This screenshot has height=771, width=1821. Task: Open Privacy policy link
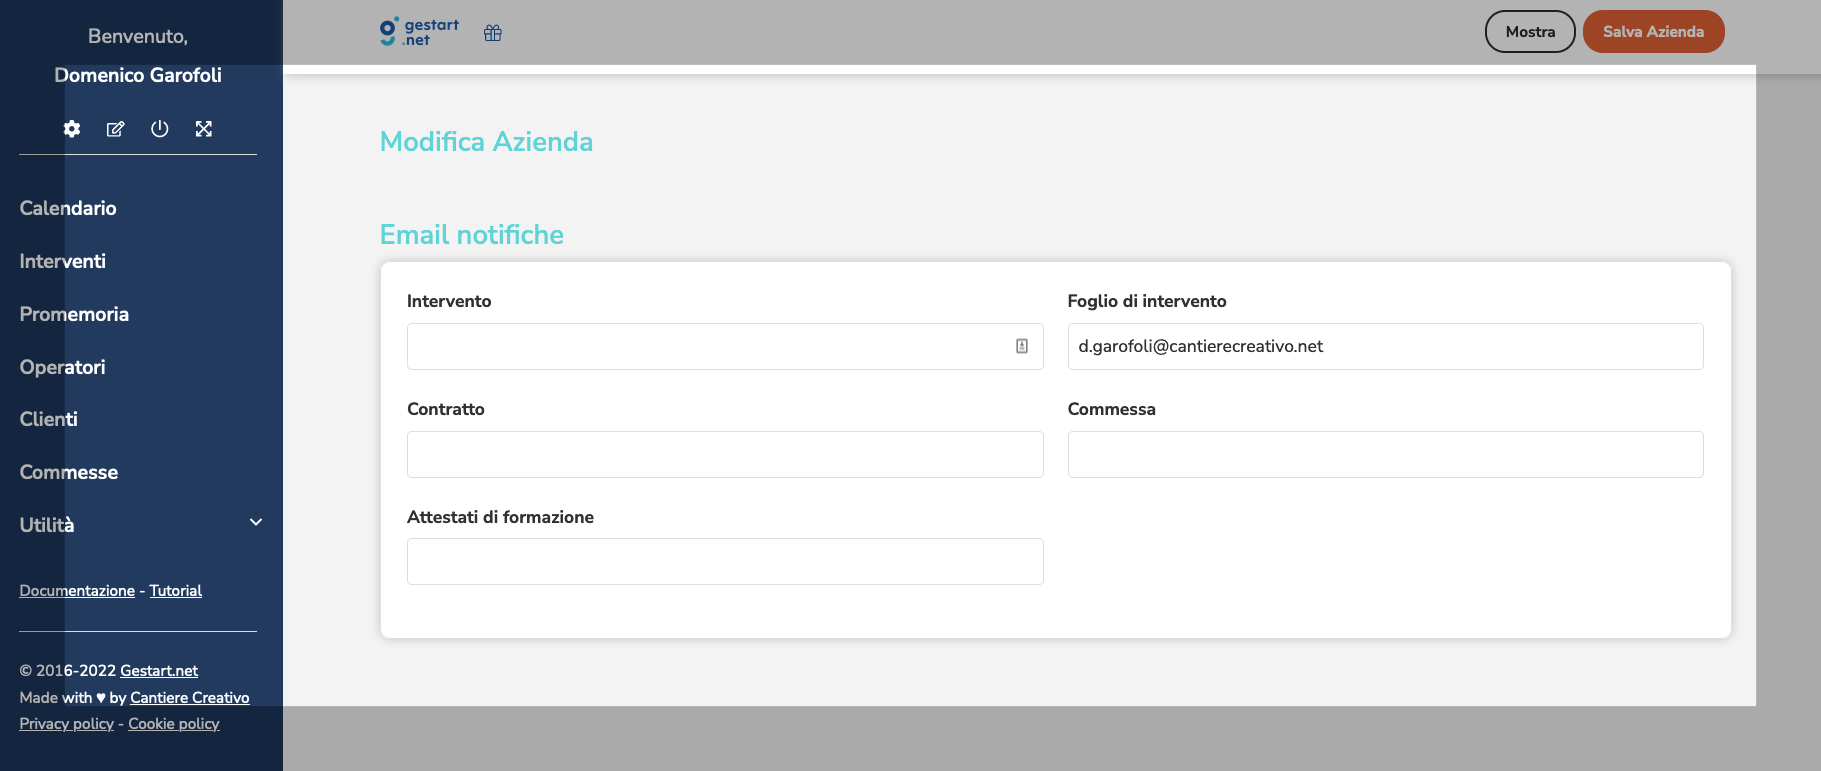point(67,724)
